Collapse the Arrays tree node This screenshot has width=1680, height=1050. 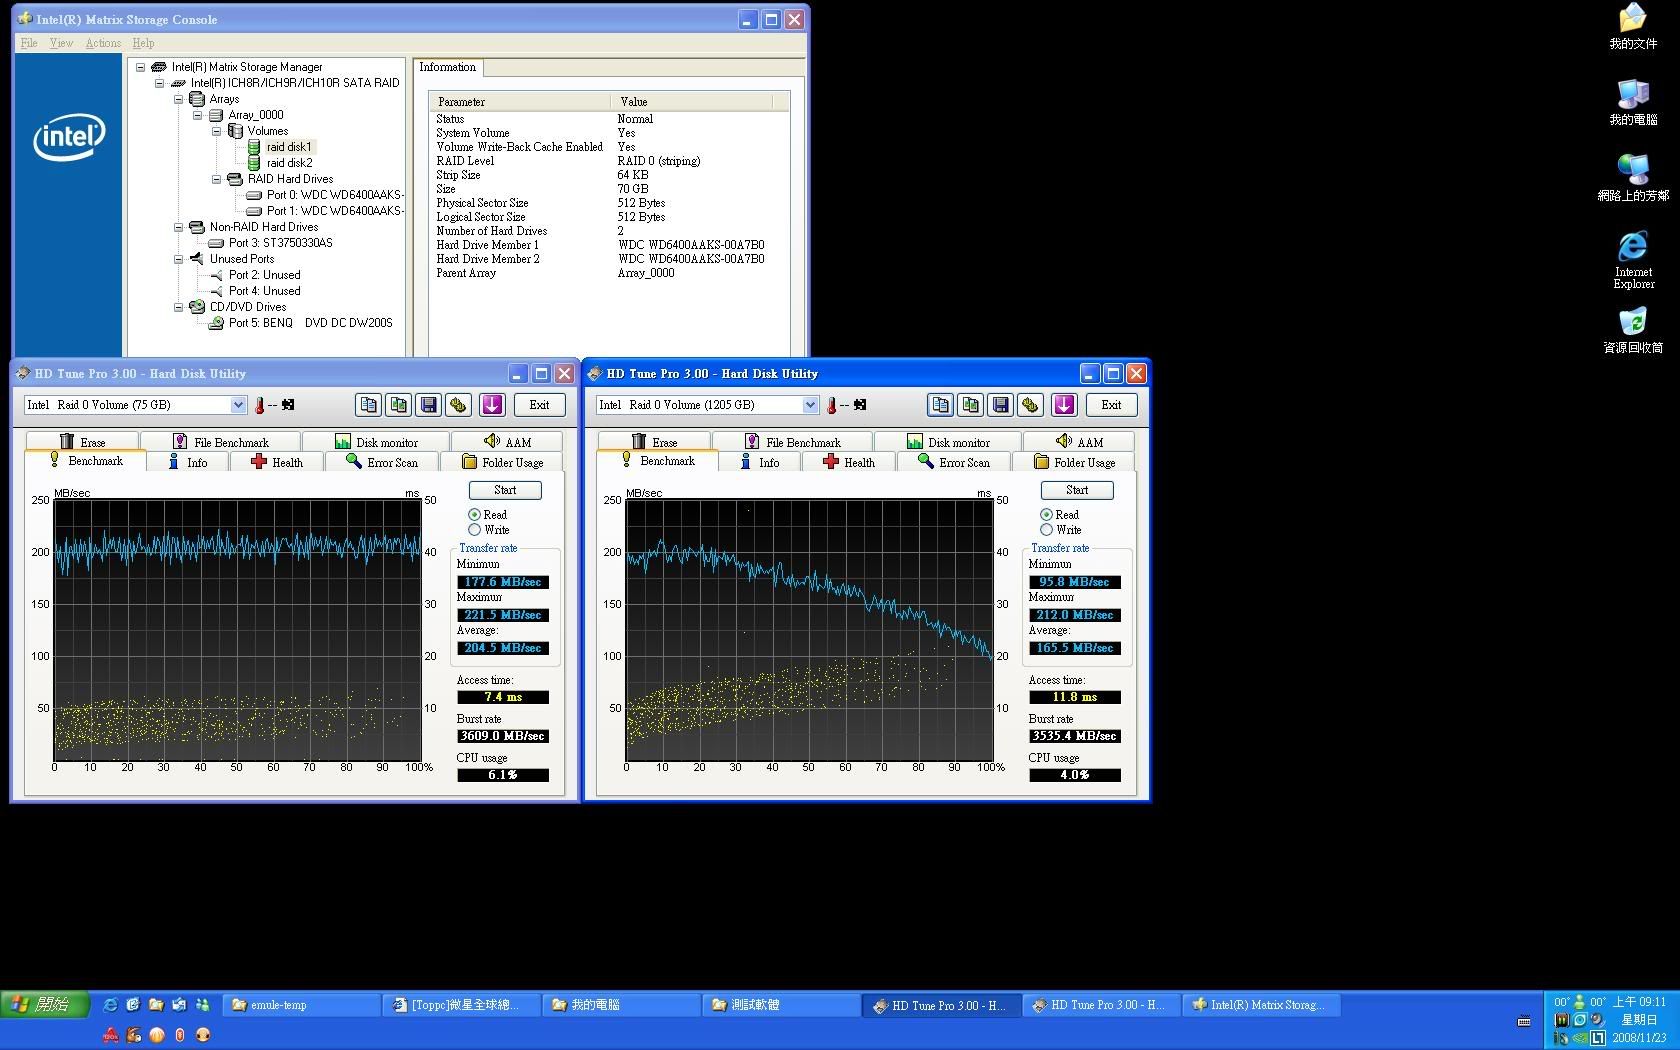click(x=178, y=99)
